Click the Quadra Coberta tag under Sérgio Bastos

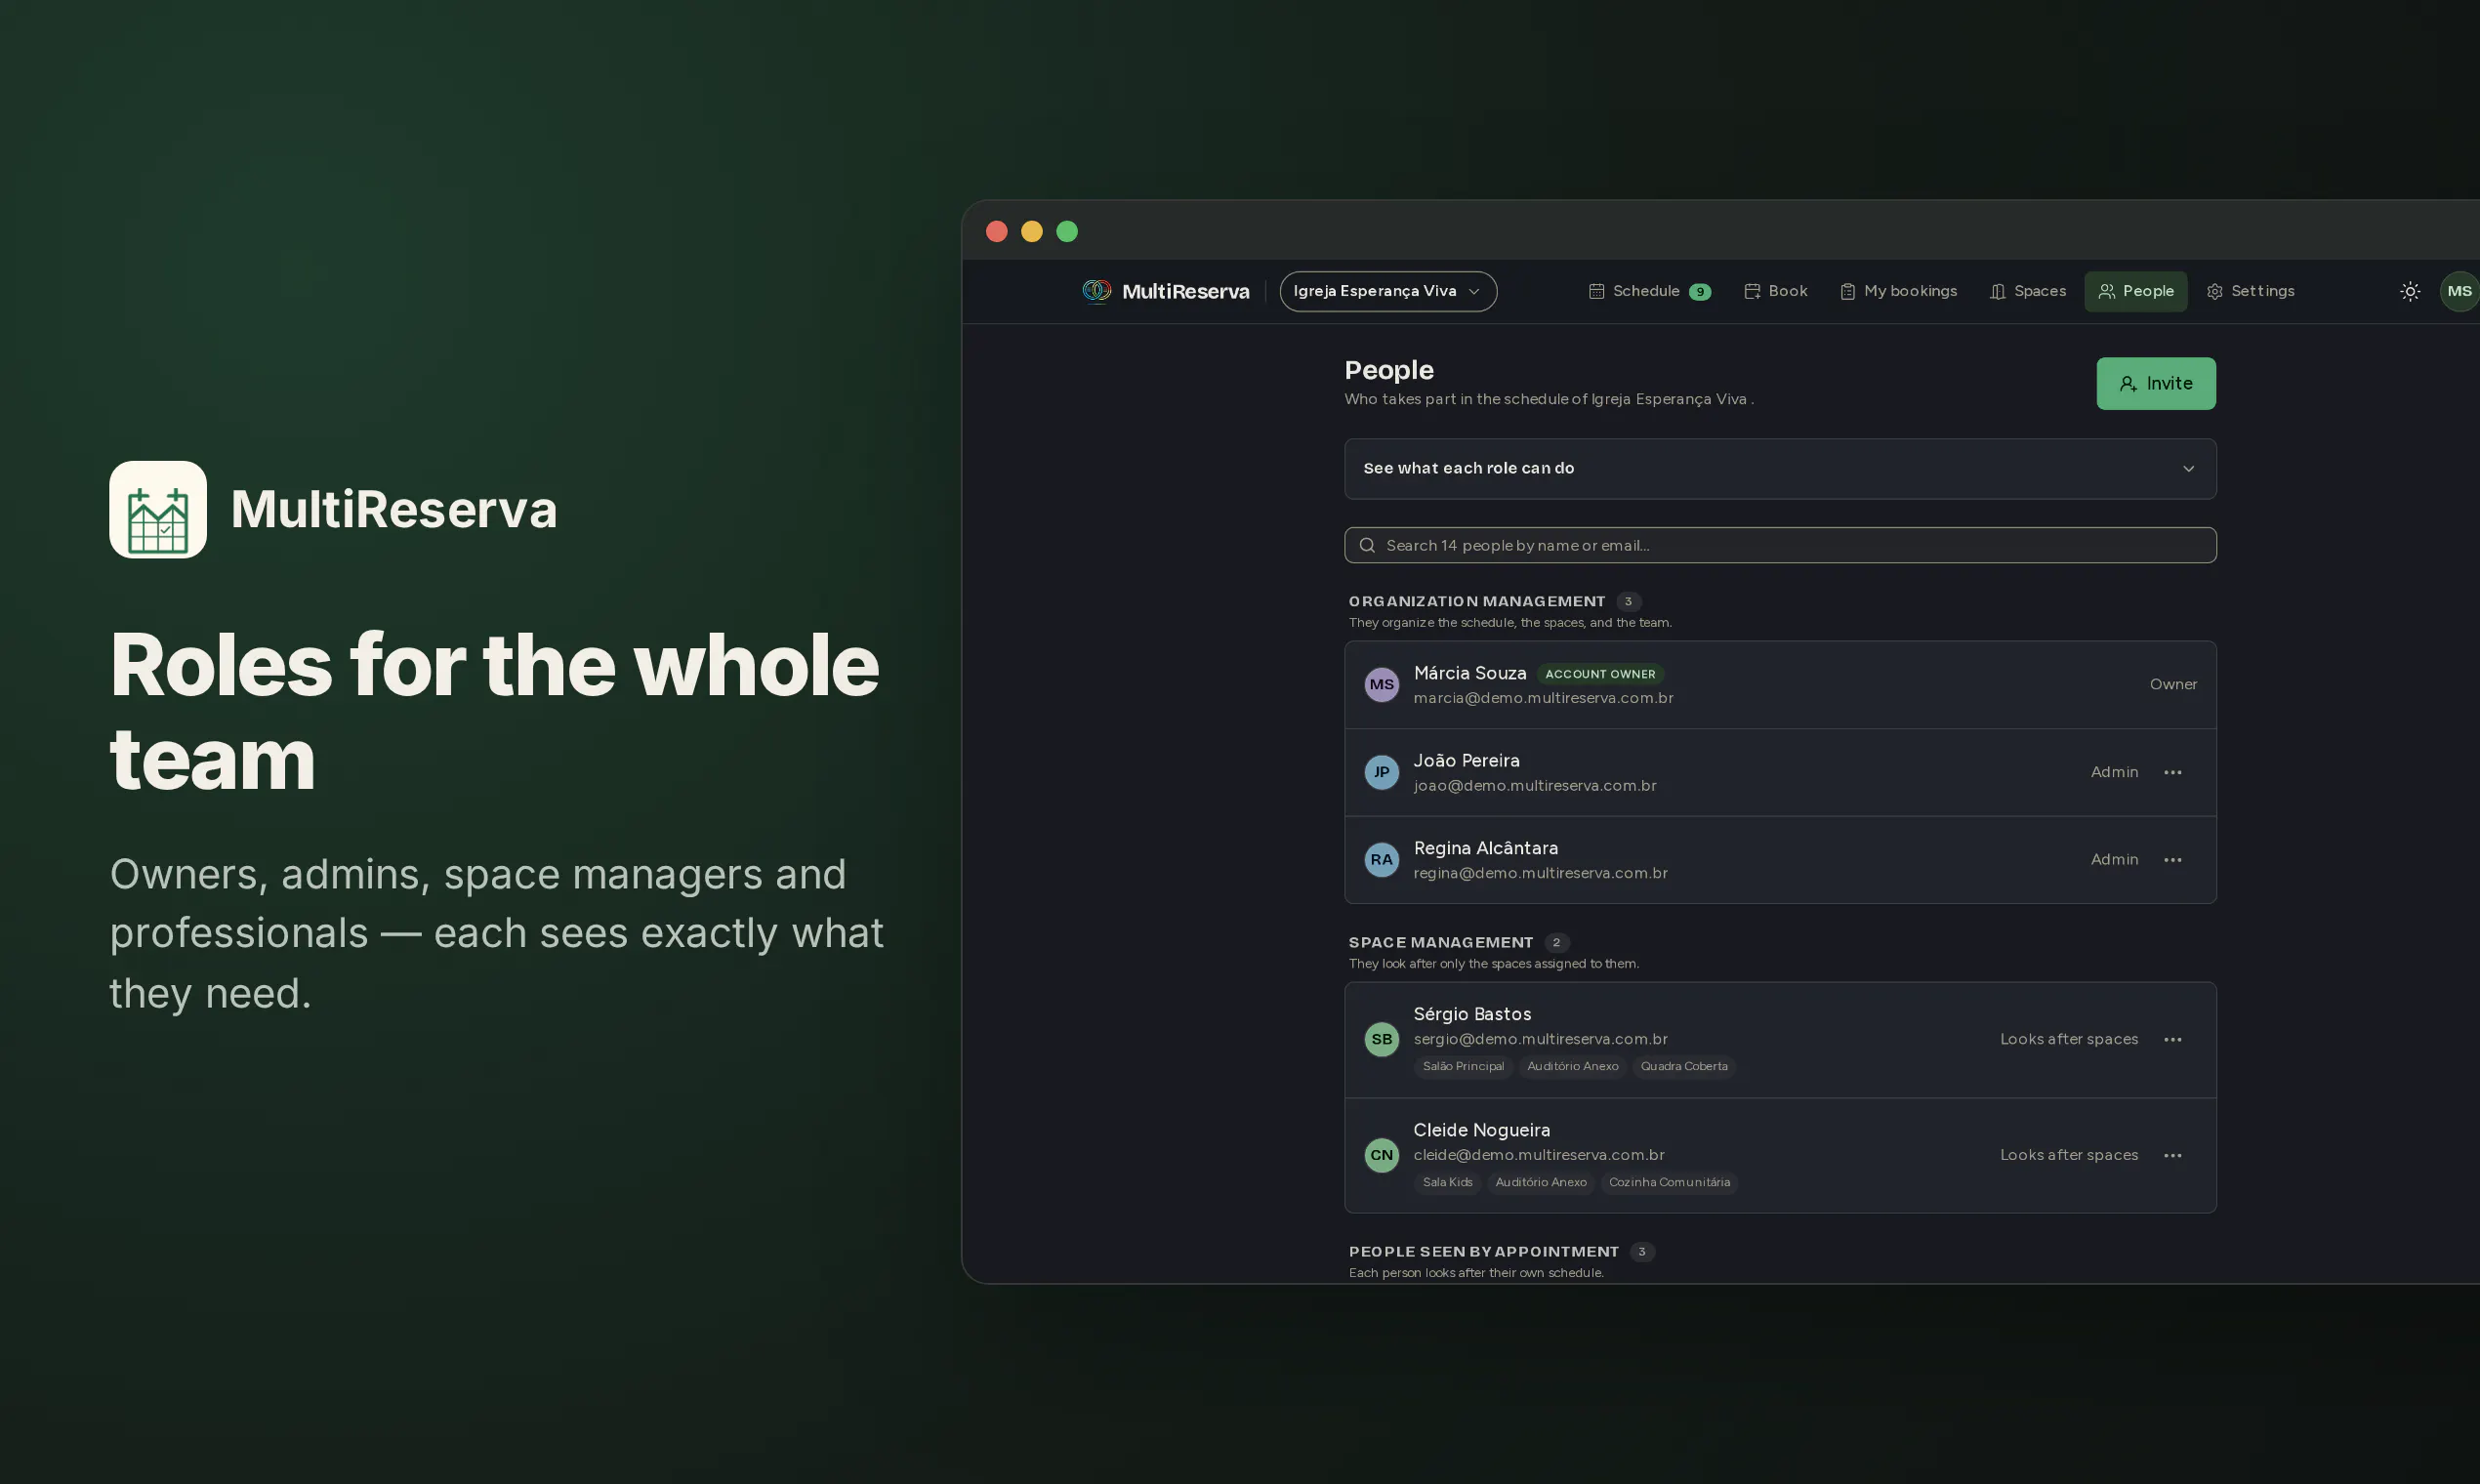pyautogui.click(x=1683, y=1066)
